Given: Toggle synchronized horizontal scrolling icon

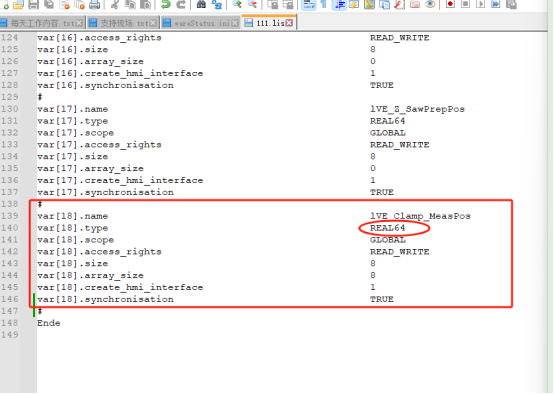Looking at the screenshot, I should (288, 4).
